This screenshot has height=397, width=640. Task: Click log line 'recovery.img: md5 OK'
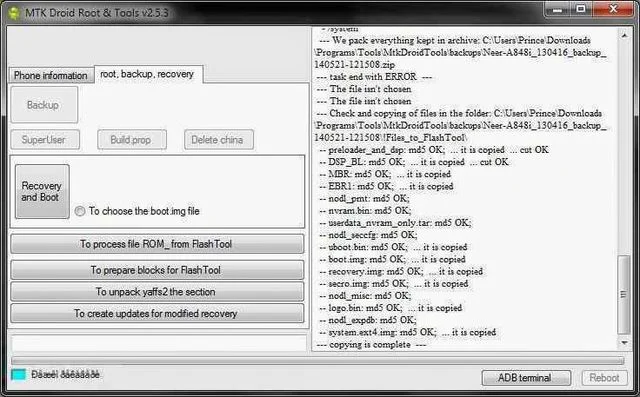pos(401,272)
